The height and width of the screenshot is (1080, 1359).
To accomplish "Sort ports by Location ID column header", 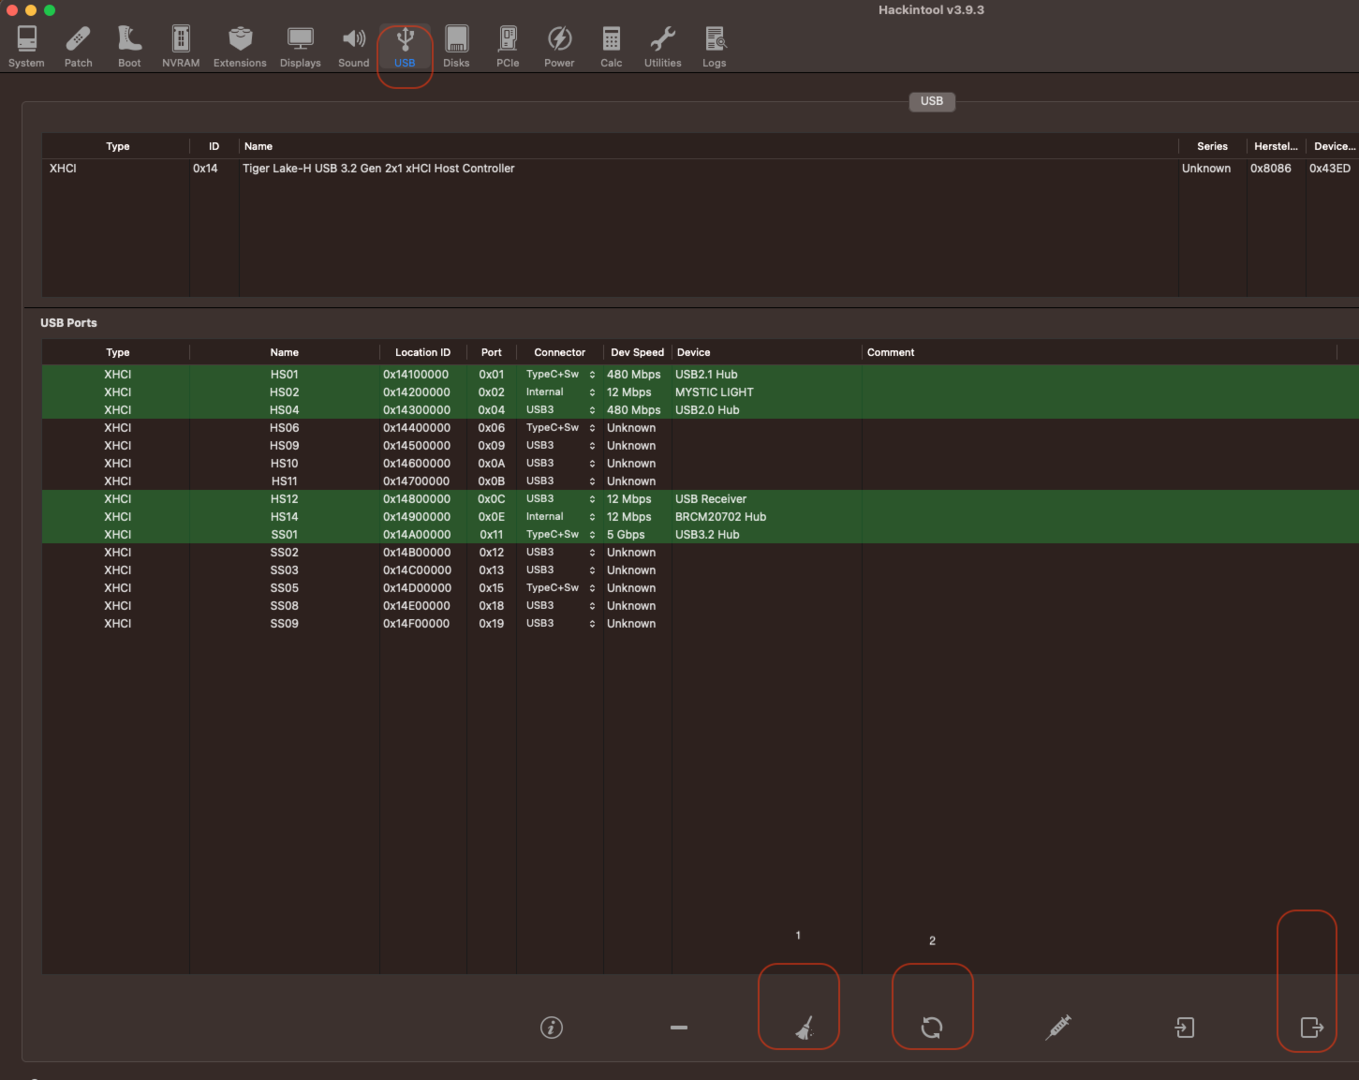I will [422, 352].
